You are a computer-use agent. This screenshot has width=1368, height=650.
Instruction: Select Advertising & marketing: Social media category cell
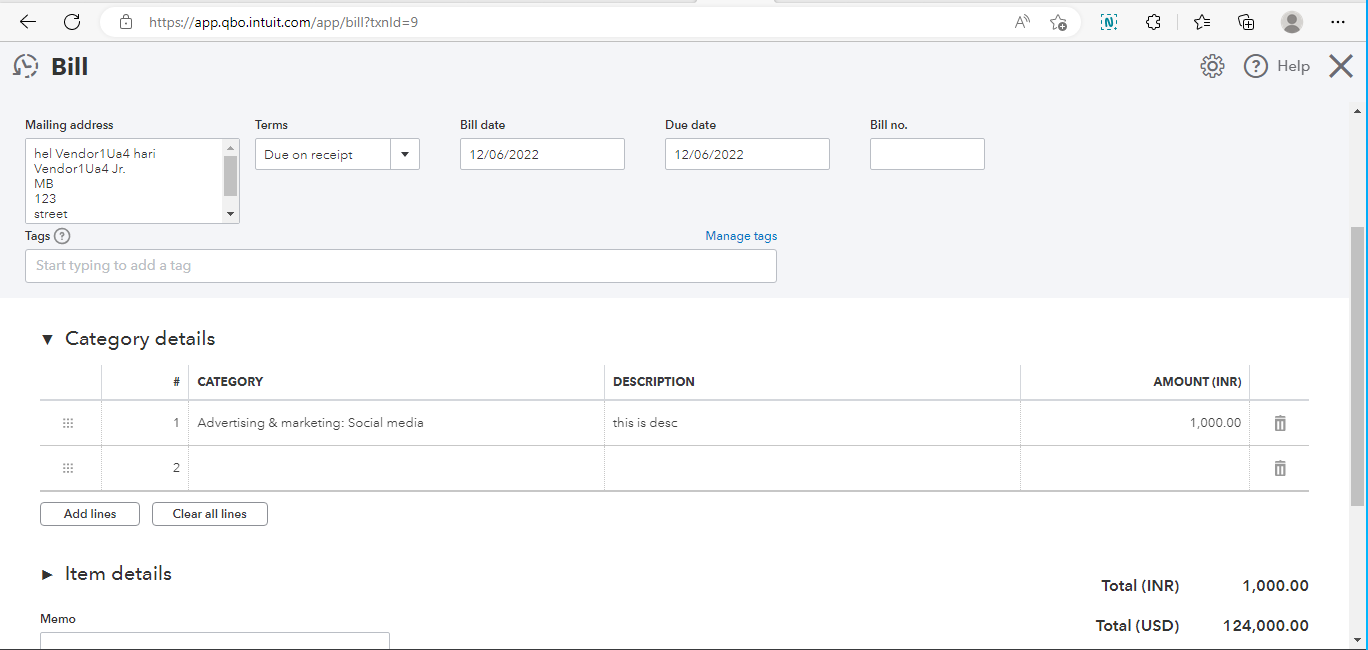click(x=396, y=423)
